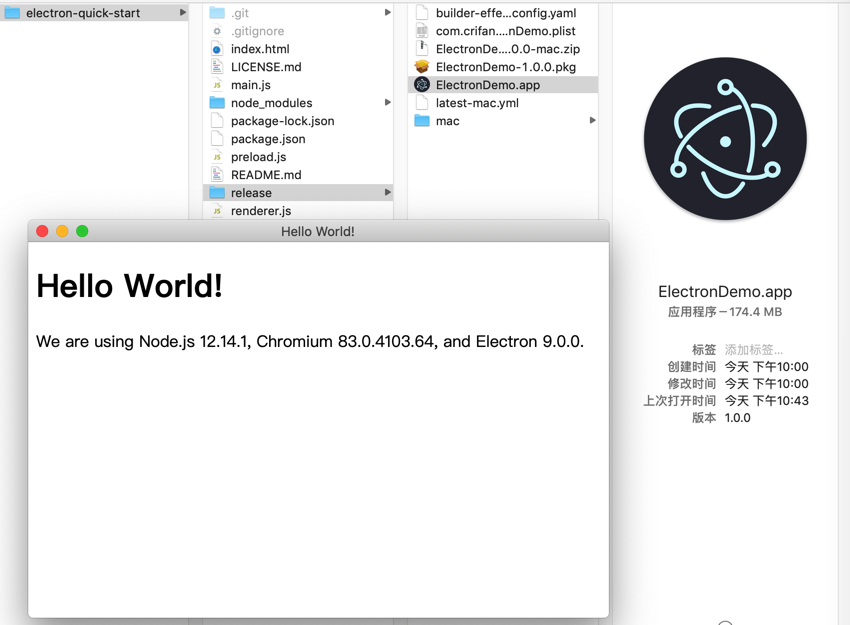Select the index.html file icon
Viewport: 850px width, 625px height.
tap(217, 49)
